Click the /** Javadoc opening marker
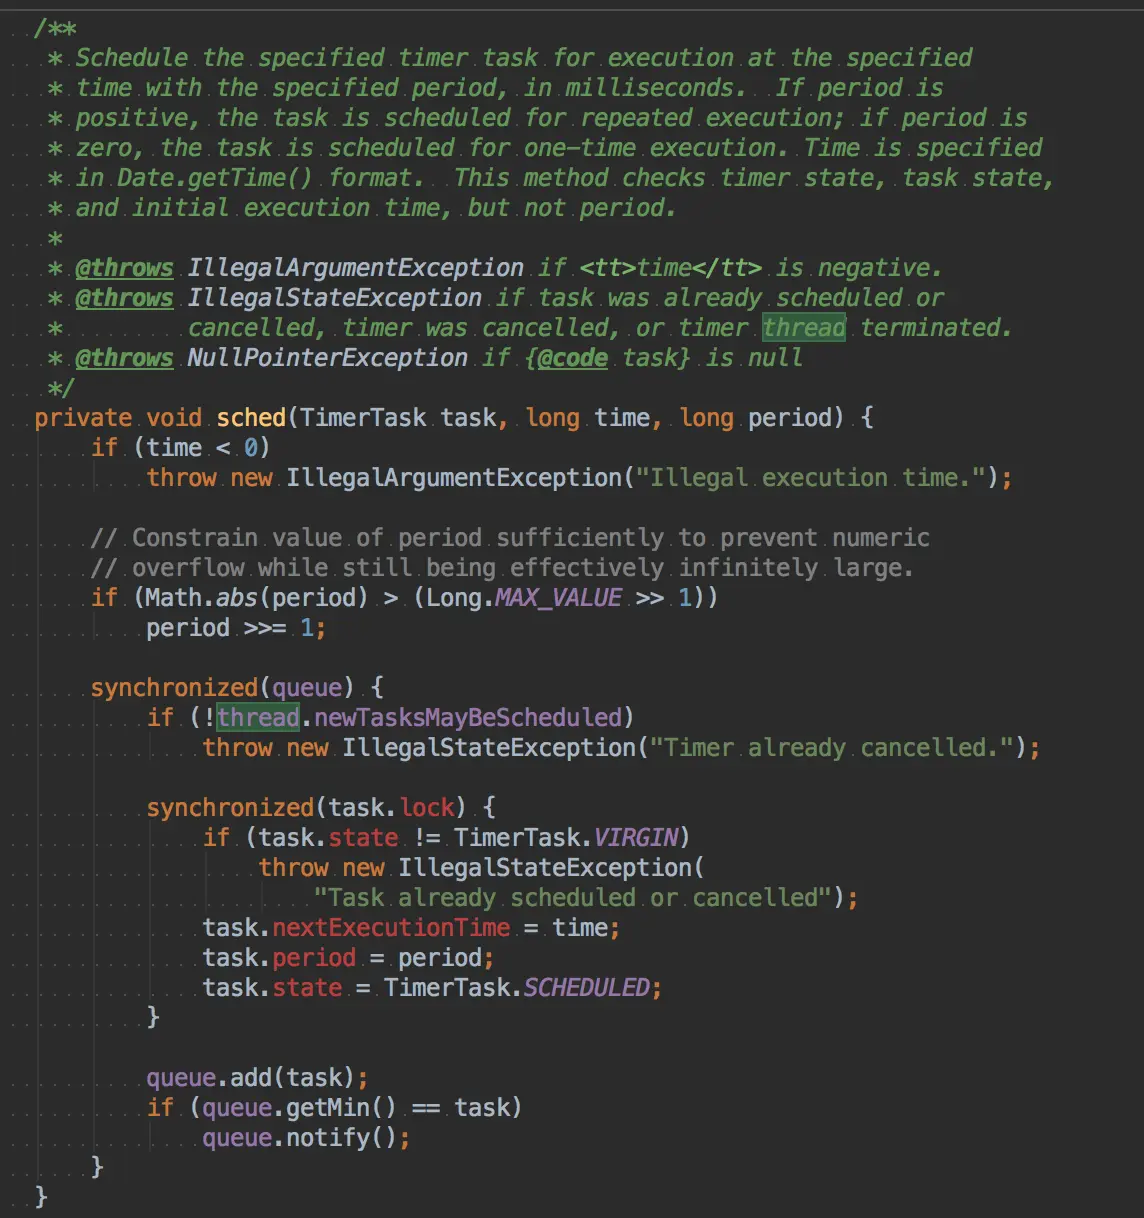Screen dimensions: 1144x1218 [55, 28]
